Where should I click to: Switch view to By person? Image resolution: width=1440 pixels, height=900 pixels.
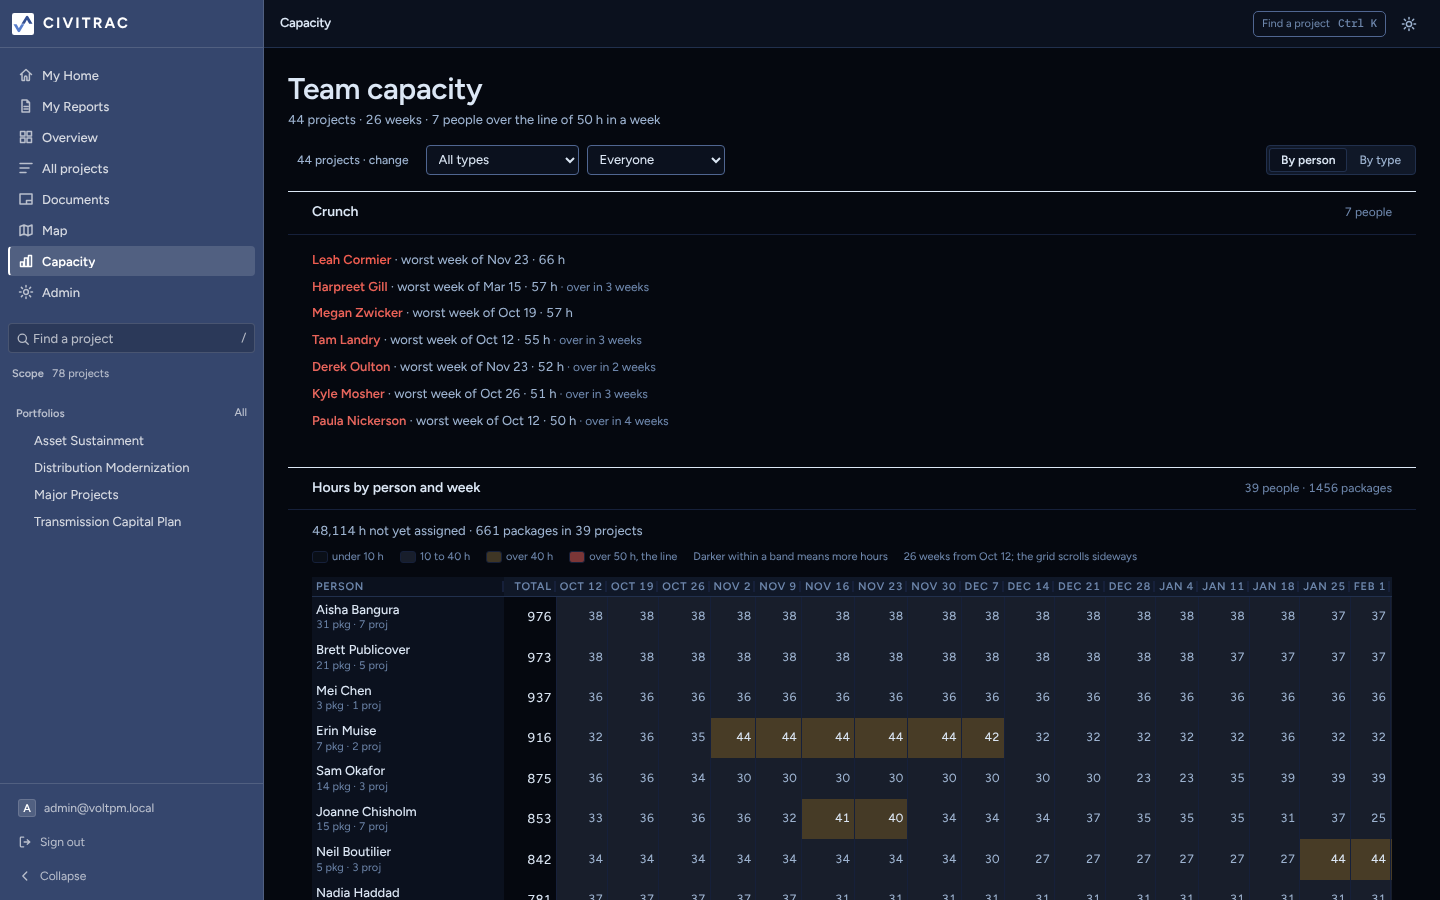point(1308,160)
